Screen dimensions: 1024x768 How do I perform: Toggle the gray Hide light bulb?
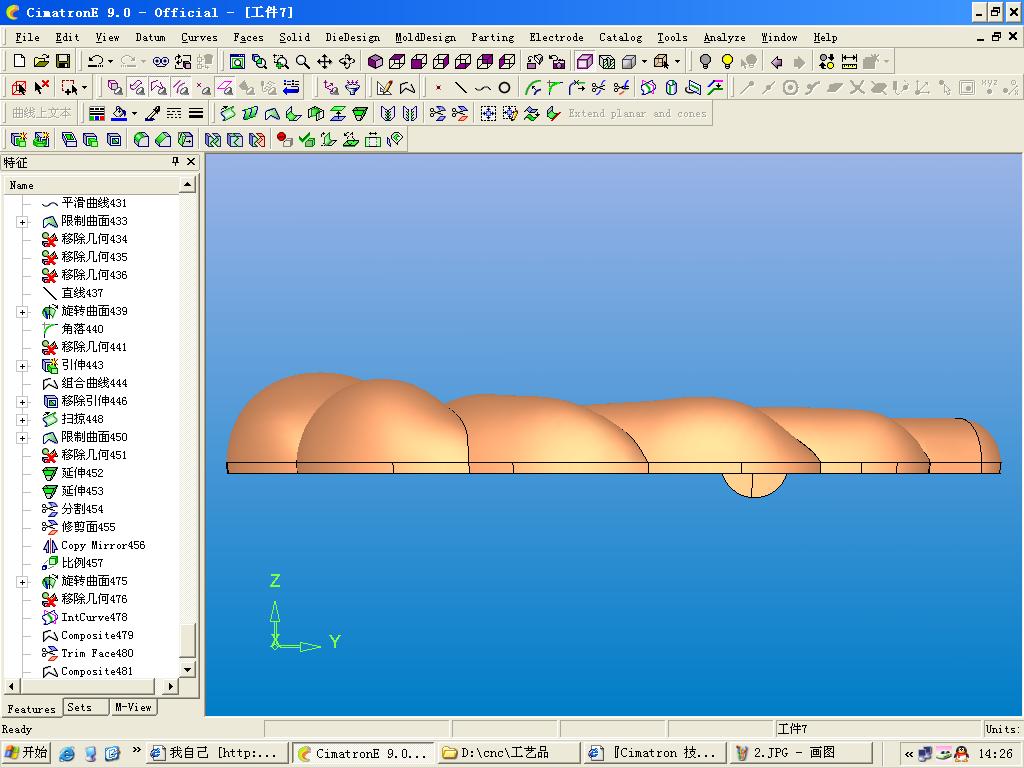705,61
